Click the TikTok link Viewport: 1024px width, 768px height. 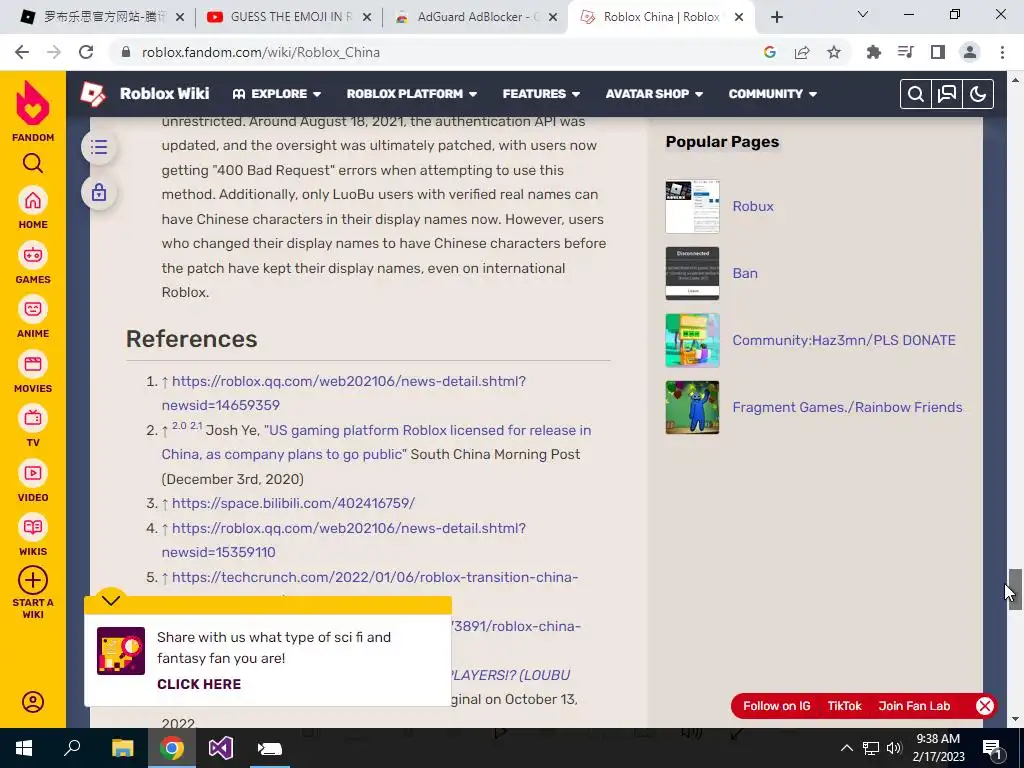(844, 706)
